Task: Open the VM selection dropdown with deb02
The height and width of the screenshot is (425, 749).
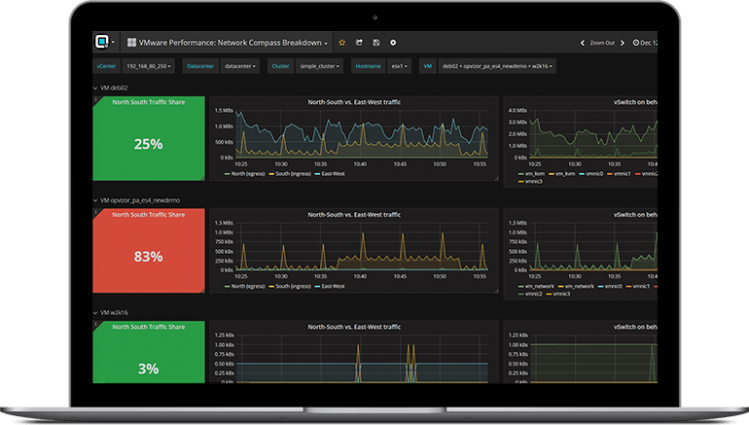Action: pos(497,66)
